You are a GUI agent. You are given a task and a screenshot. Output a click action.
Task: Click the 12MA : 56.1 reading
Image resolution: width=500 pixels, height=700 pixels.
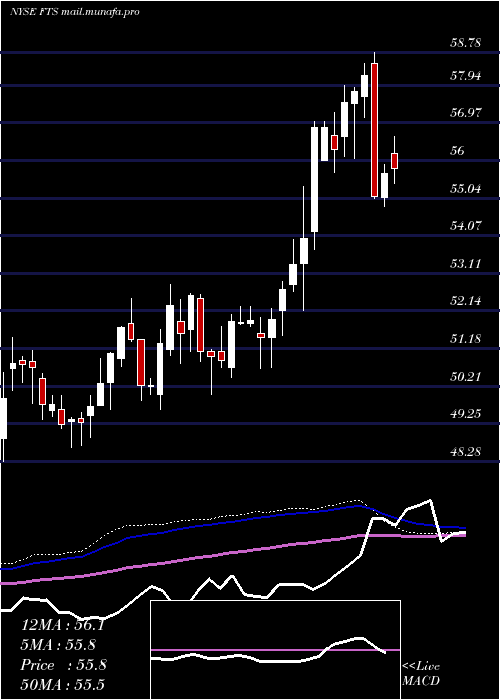(62, 625)
